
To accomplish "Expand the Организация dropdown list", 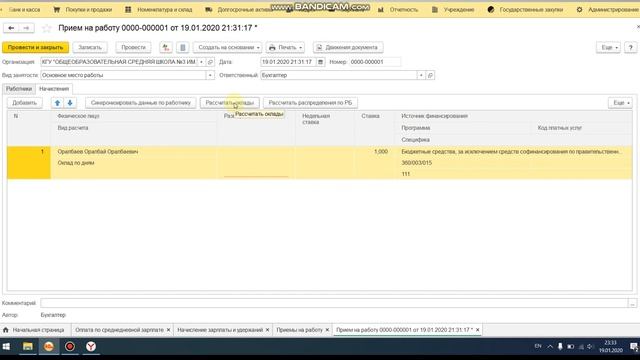I will pos(201,62).
